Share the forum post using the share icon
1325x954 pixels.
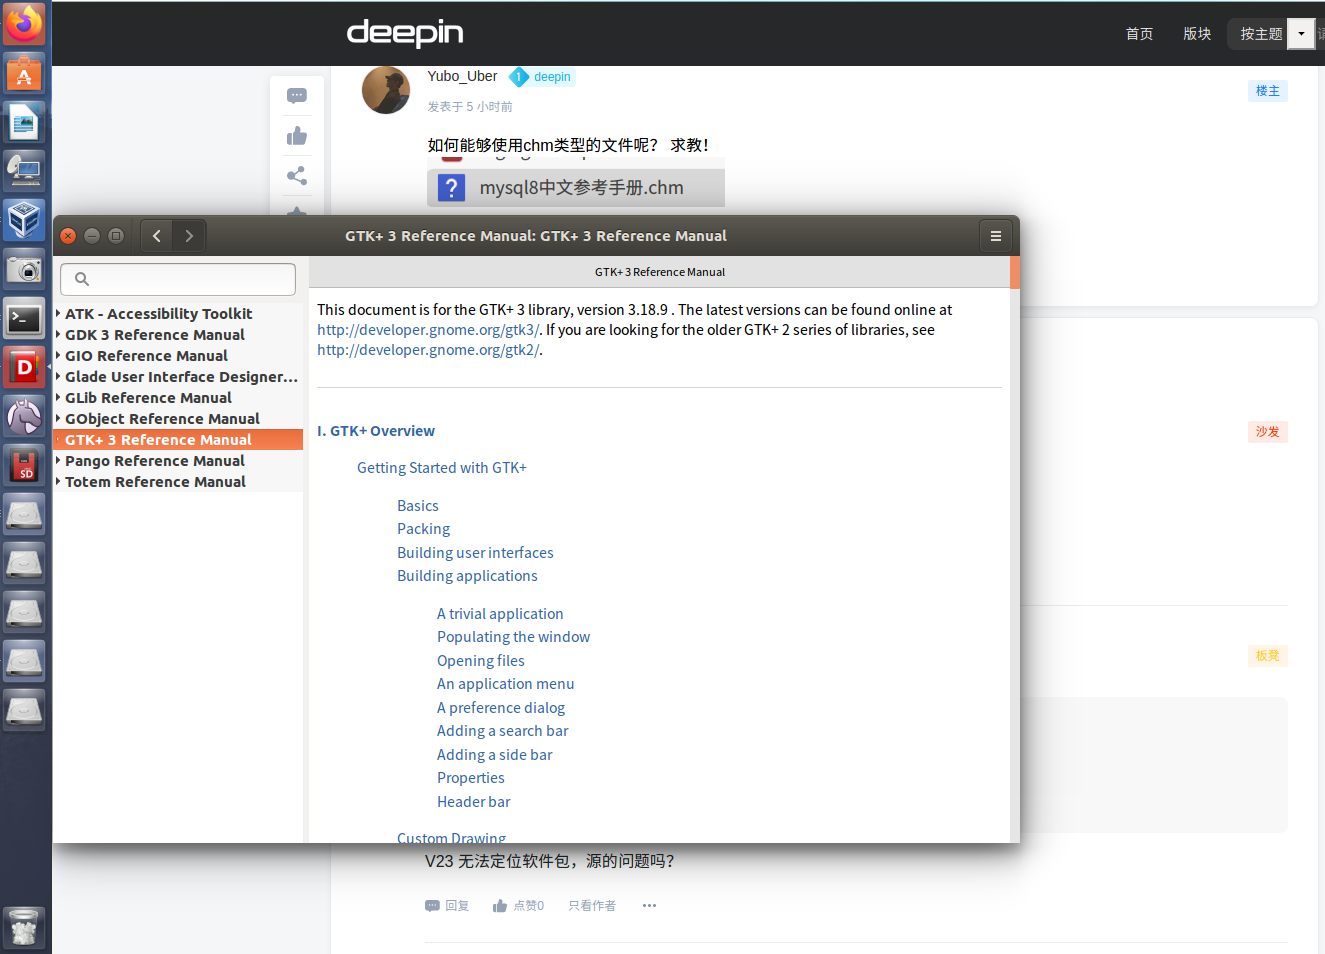pos(296,175)
